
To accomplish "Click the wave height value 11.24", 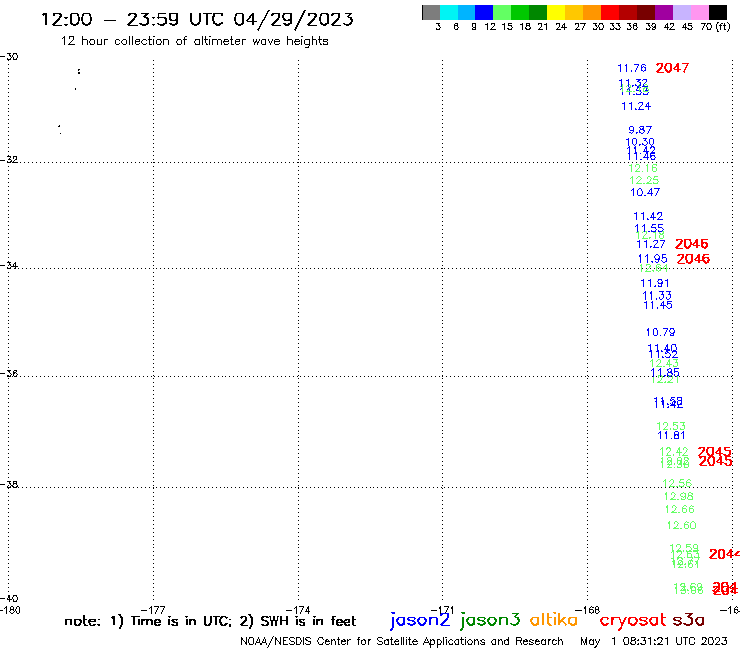I will click(x=636, y=106).
